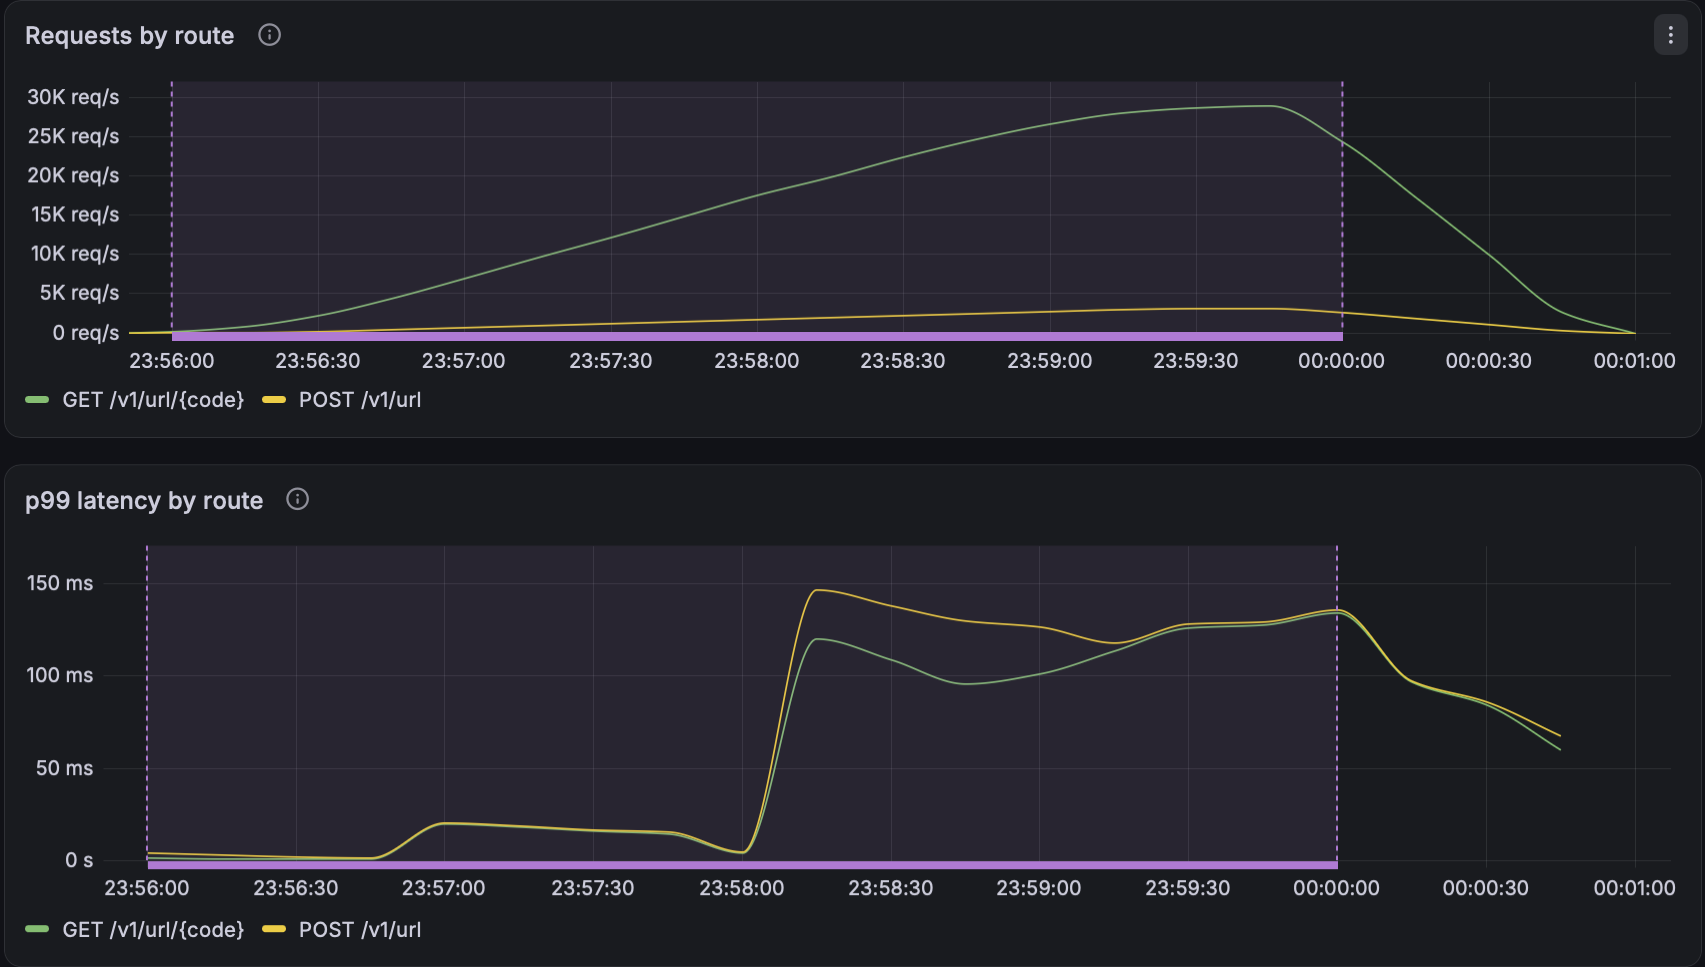Viewport: 1705px width, 967px height.
Task: Click the p99 latency by route title
Action: pos(144,501)
